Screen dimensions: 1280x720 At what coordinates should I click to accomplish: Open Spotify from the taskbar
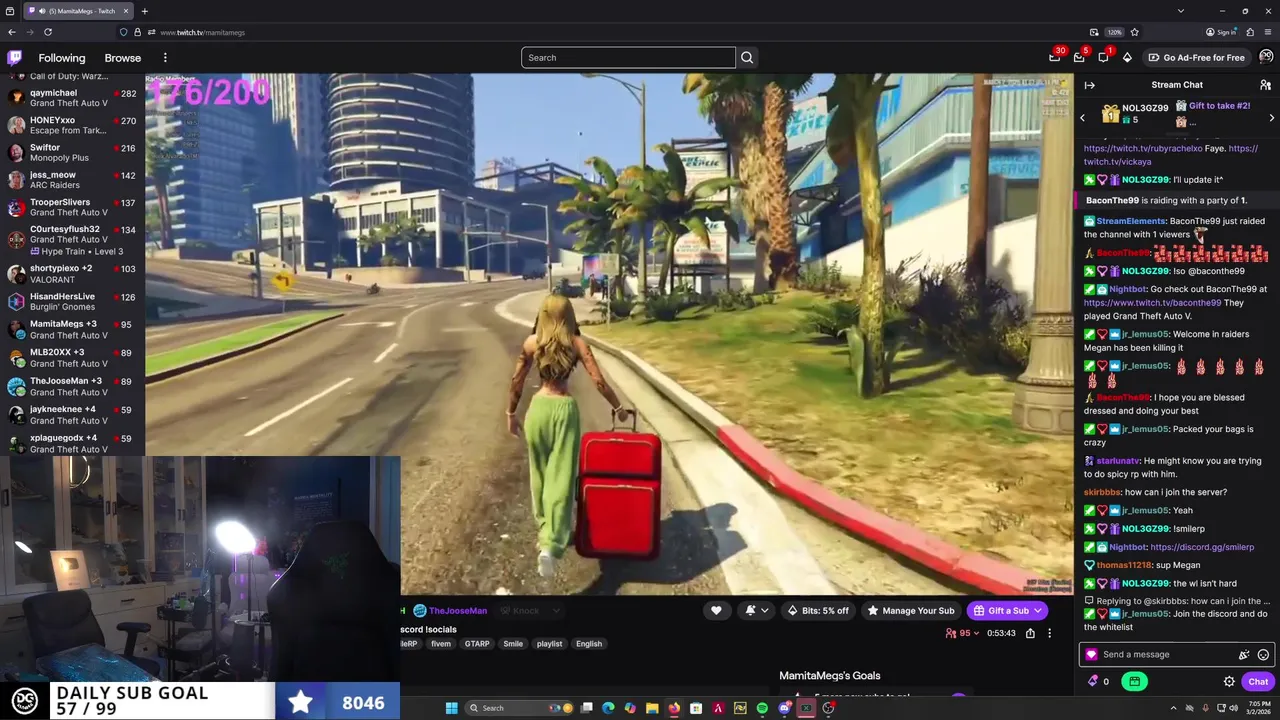762,708
